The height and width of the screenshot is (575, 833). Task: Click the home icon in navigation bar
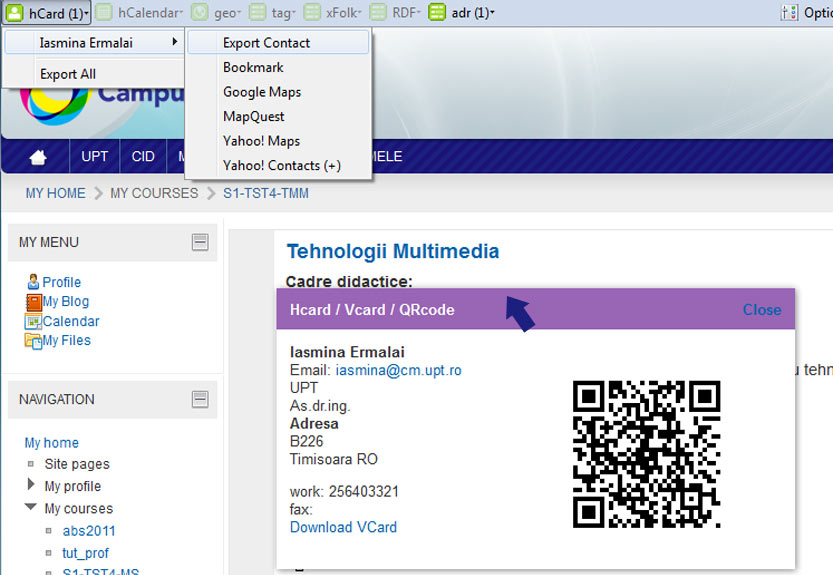tap(38, 157)
